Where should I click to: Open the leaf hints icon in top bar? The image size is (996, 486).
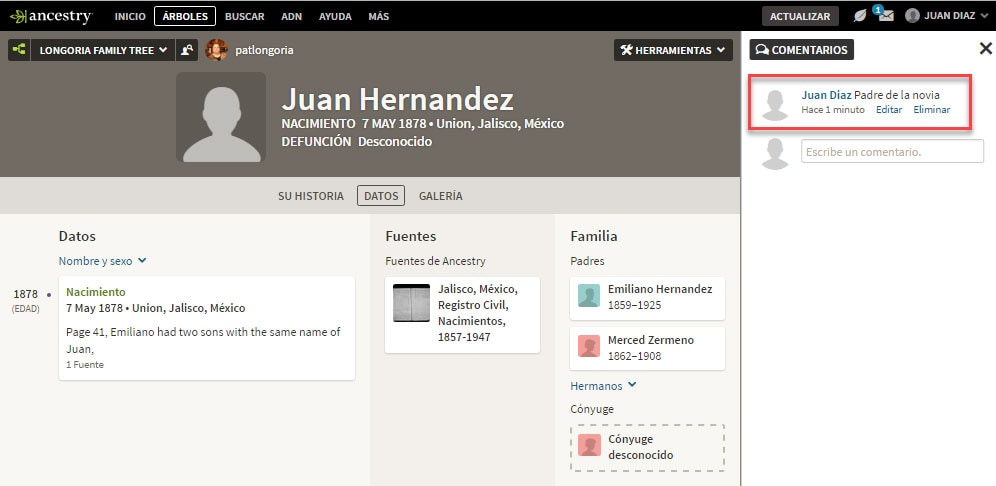[859, 16]
